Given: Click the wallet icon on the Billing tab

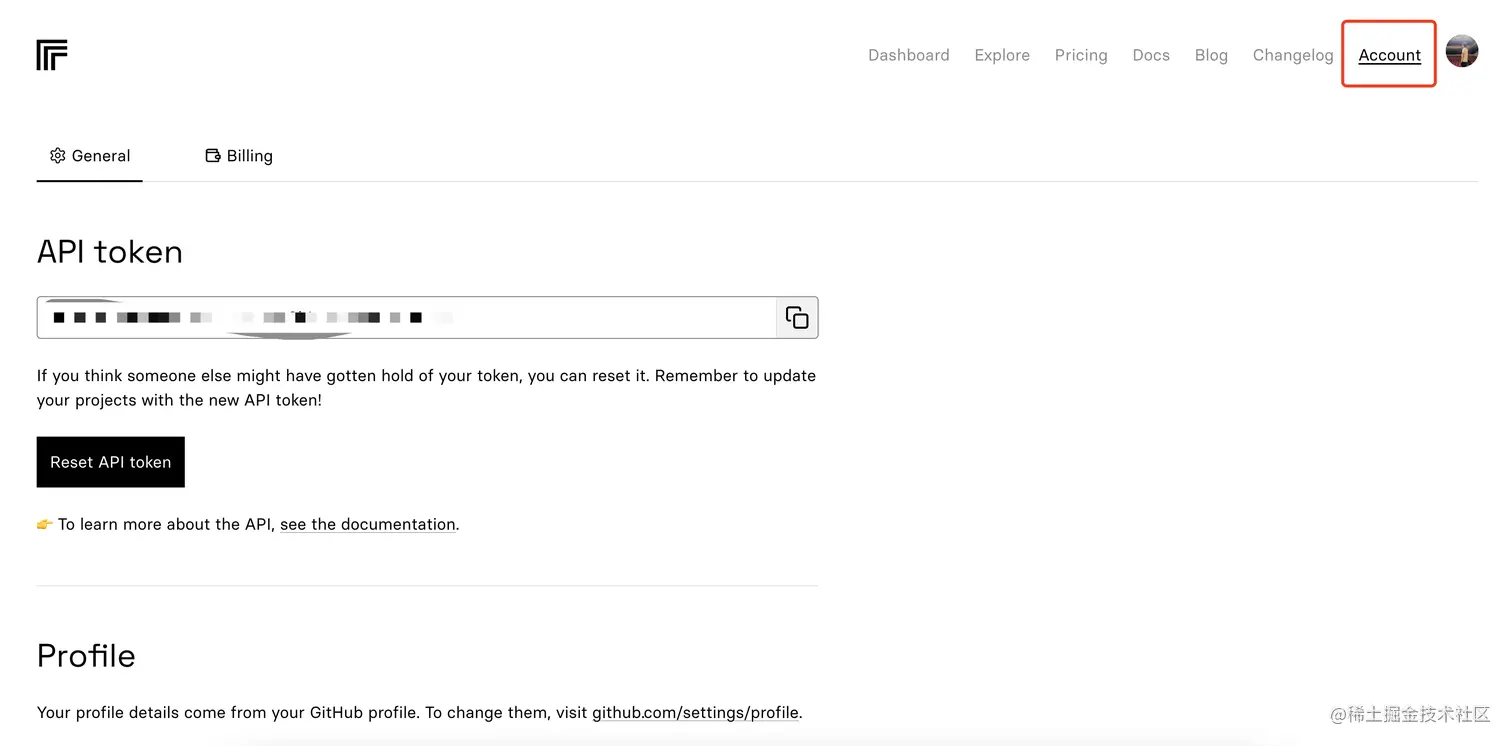Looking at the screenshot, I should click(x=213, y=156).
